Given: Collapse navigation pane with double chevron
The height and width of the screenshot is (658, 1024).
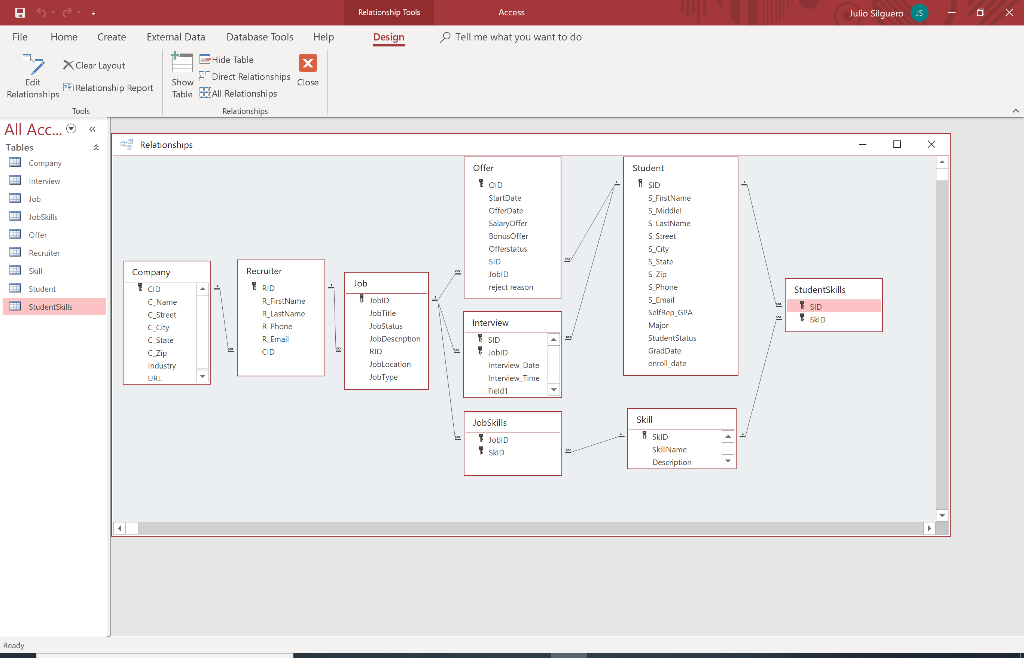Looking at the screenshot, I should (93, 129).
